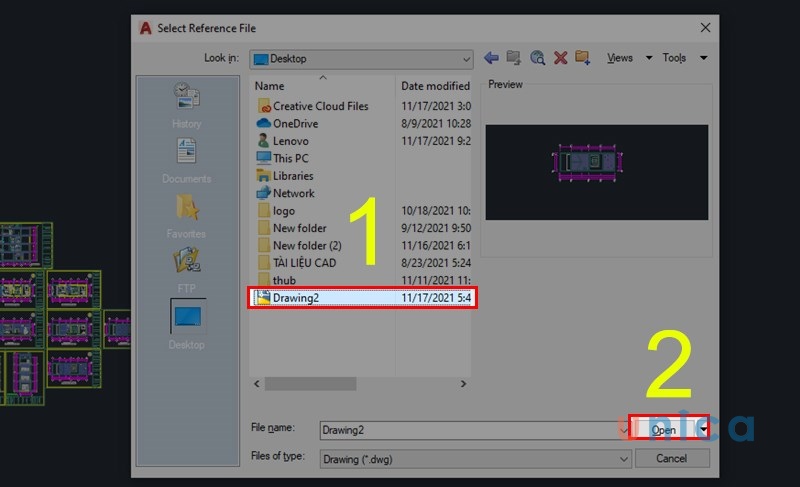Click the Network icon in file list
This screenshot has width=800, height=487.
point(263,193)
